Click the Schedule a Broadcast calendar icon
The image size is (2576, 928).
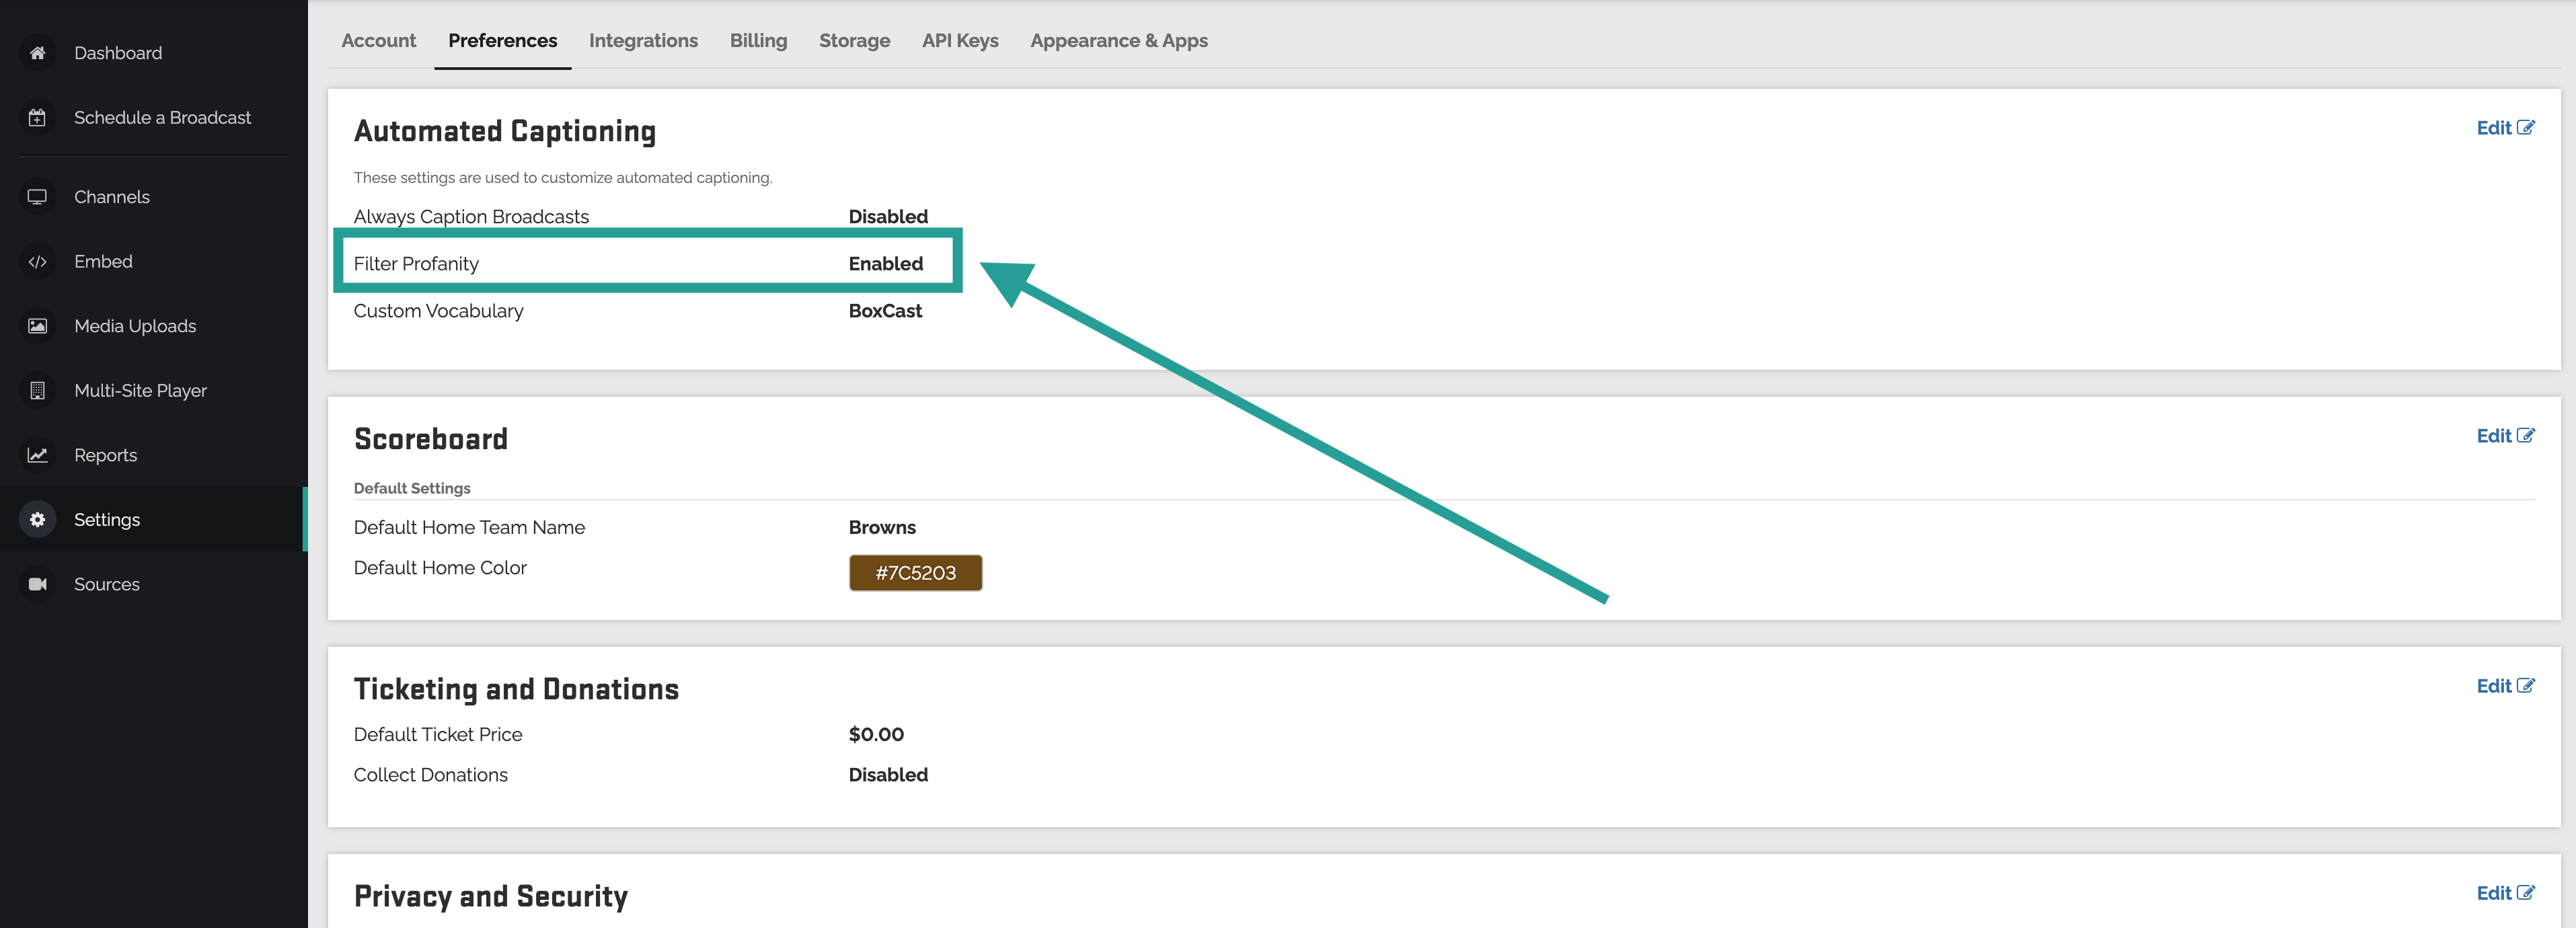click(37, 117)
